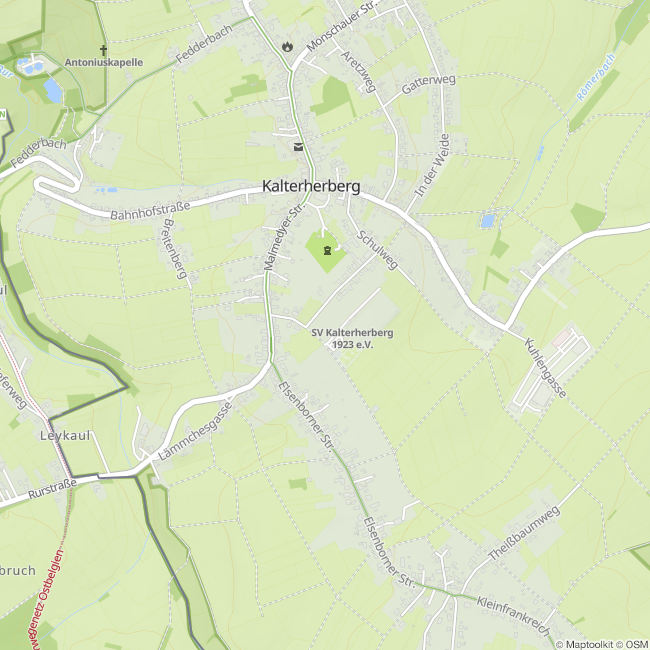
Task: Click the Römerbach stream label
Action: (596, 77)
